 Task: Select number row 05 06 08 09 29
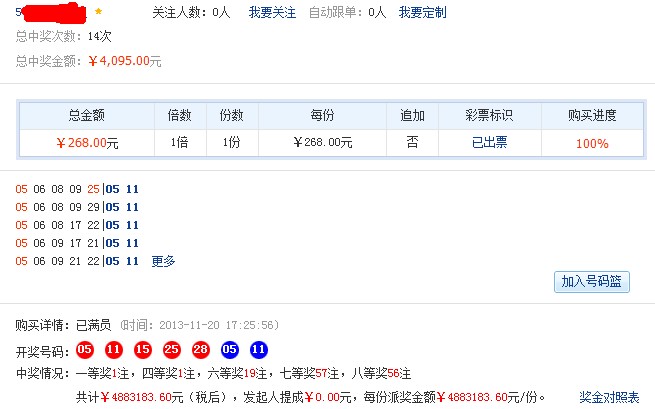click(x=77, y=207)
